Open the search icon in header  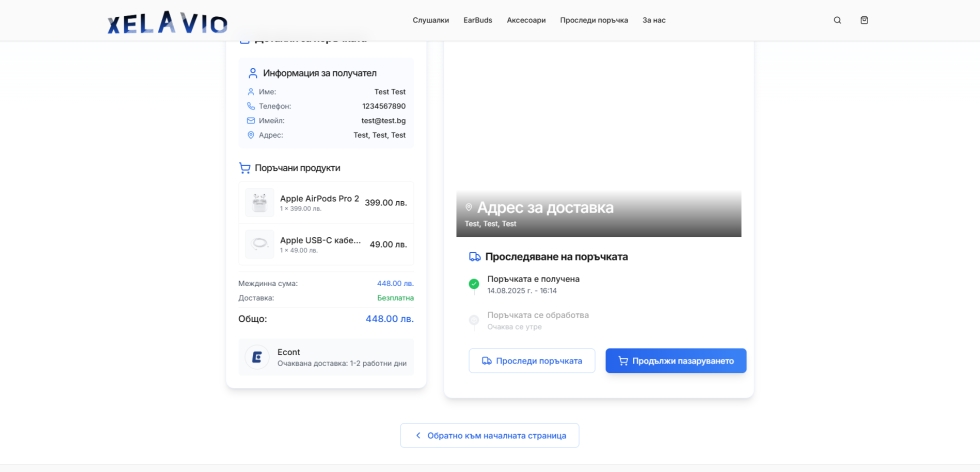click(838, 20)
